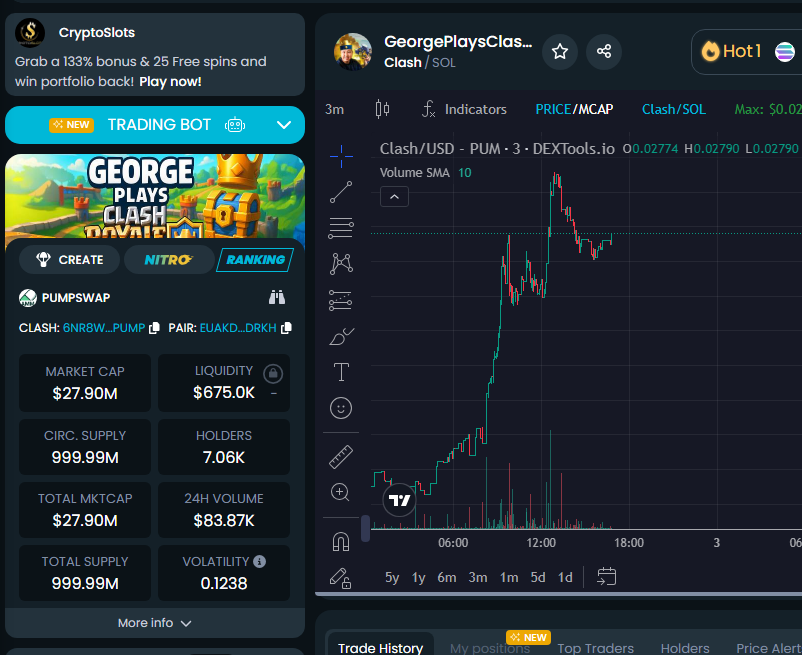Click the RANKING button
This screenshot has width=802, height=655.
[x=255, y=260]
